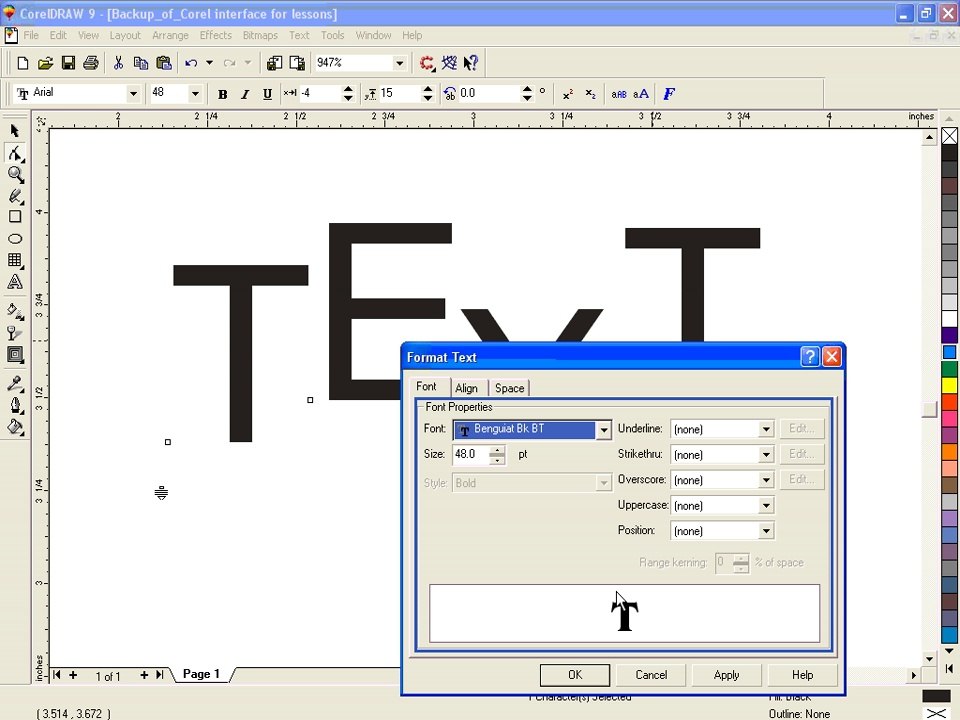
Task: Open the Strikethru dropdown
Action: coord(766,454)
